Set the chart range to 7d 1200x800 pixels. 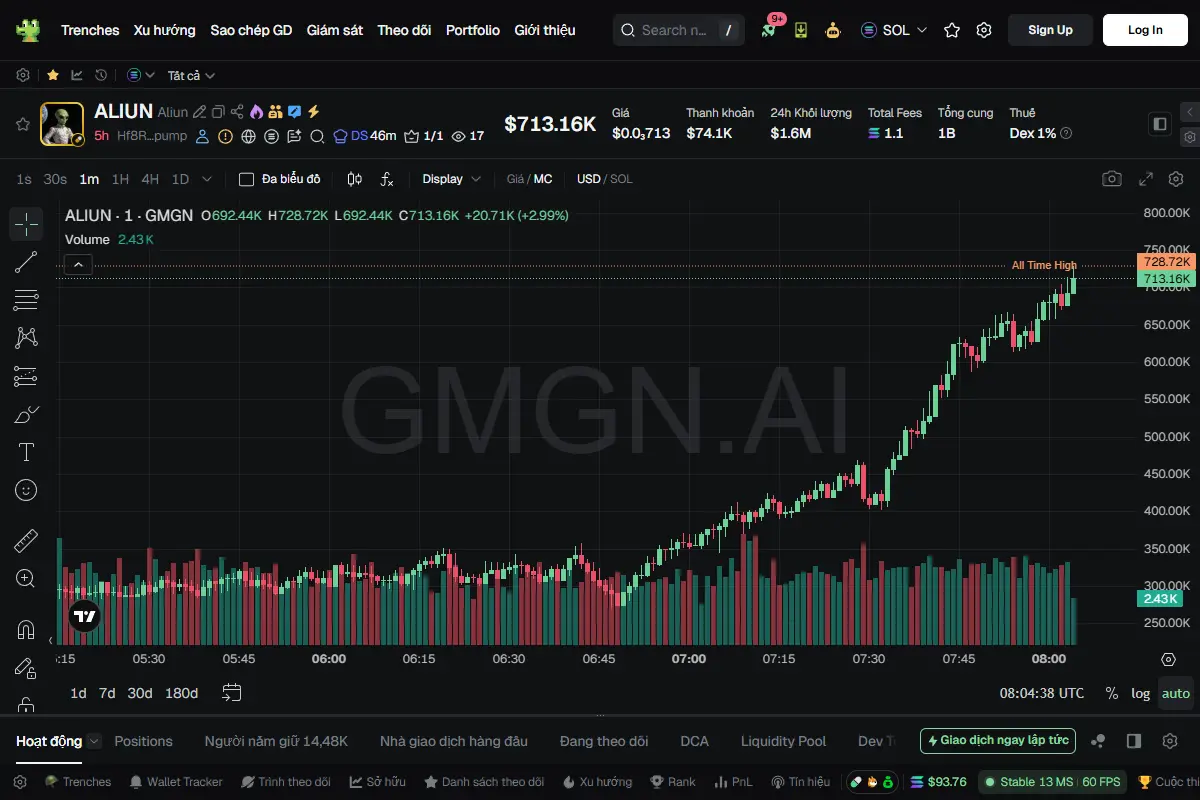(107, 693)
